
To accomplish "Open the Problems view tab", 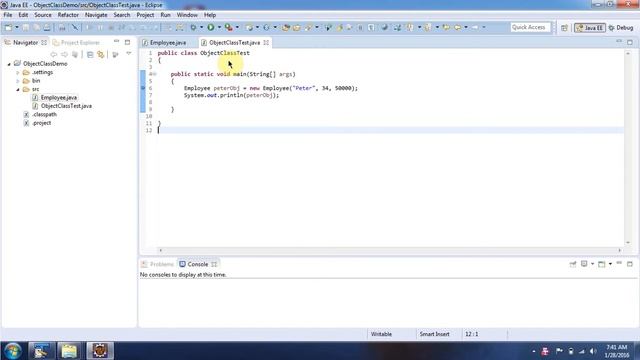I will 158,264.
